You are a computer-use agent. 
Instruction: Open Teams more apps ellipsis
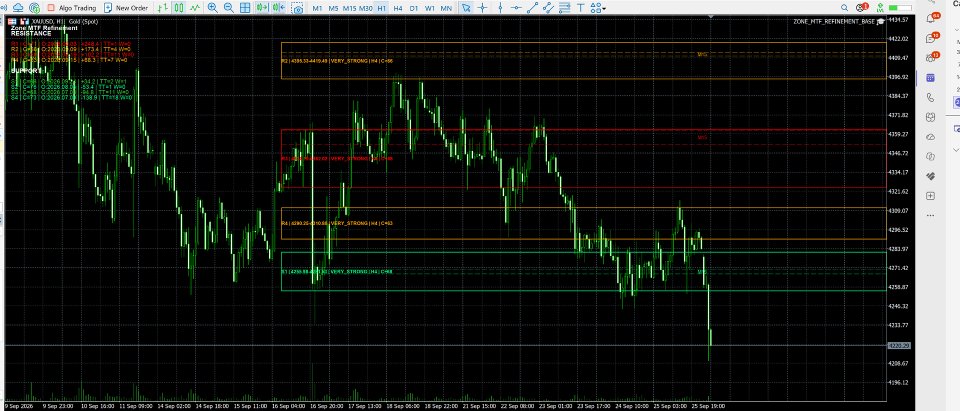931,216
